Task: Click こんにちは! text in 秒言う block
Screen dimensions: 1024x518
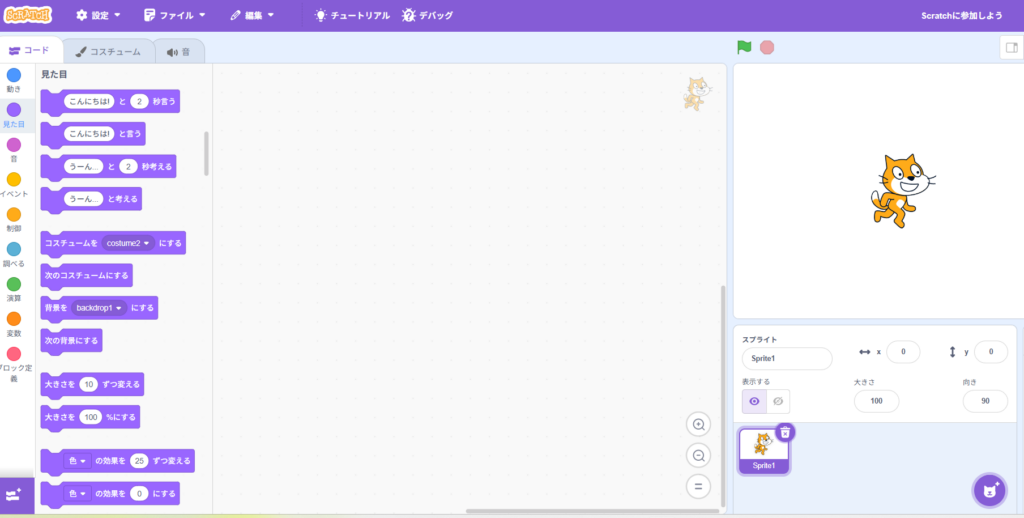Action: point(89,101)
